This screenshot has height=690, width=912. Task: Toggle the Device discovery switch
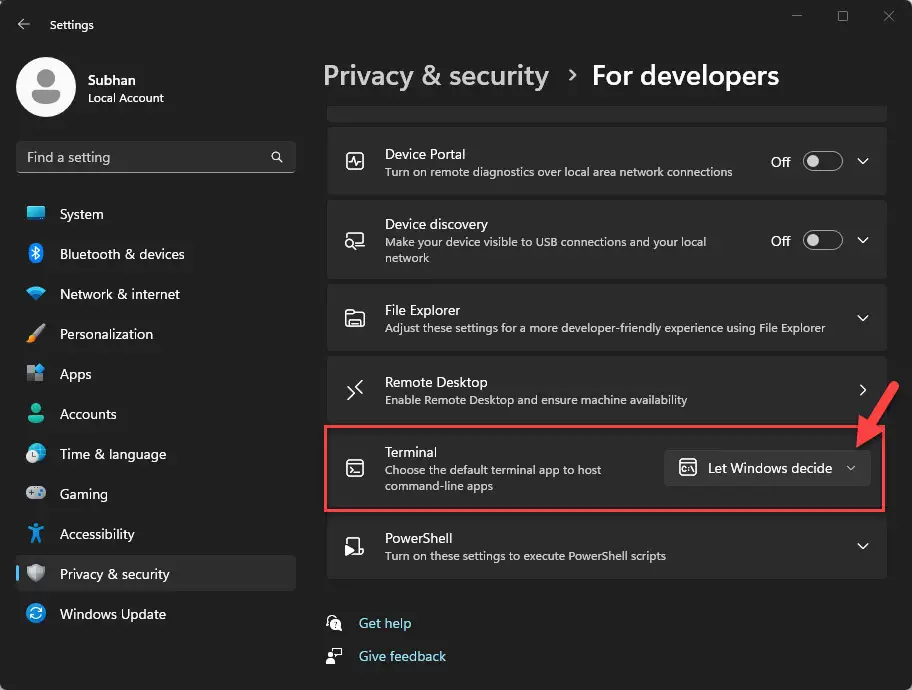822,240
